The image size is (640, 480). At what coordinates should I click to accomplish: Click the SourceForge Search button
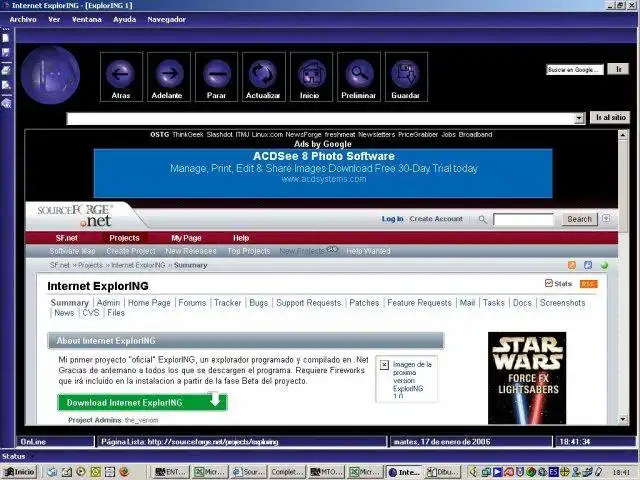[579, 219]
